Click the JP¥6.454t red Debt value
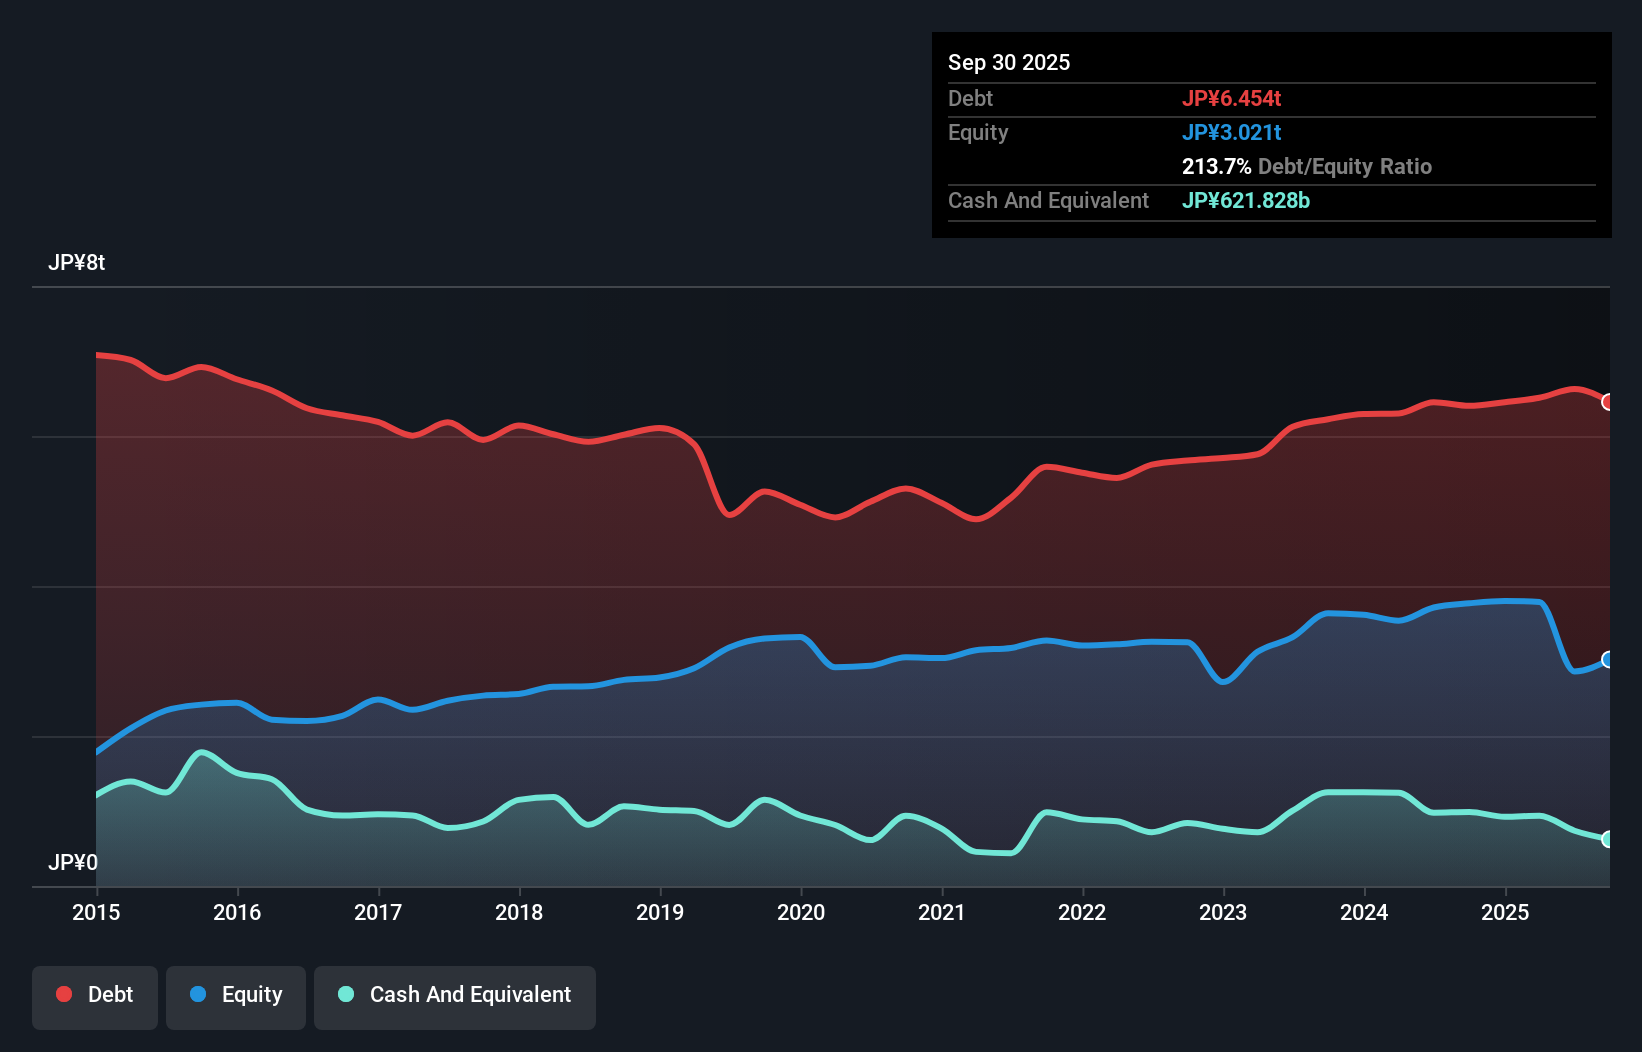 tap(1233, 98)
